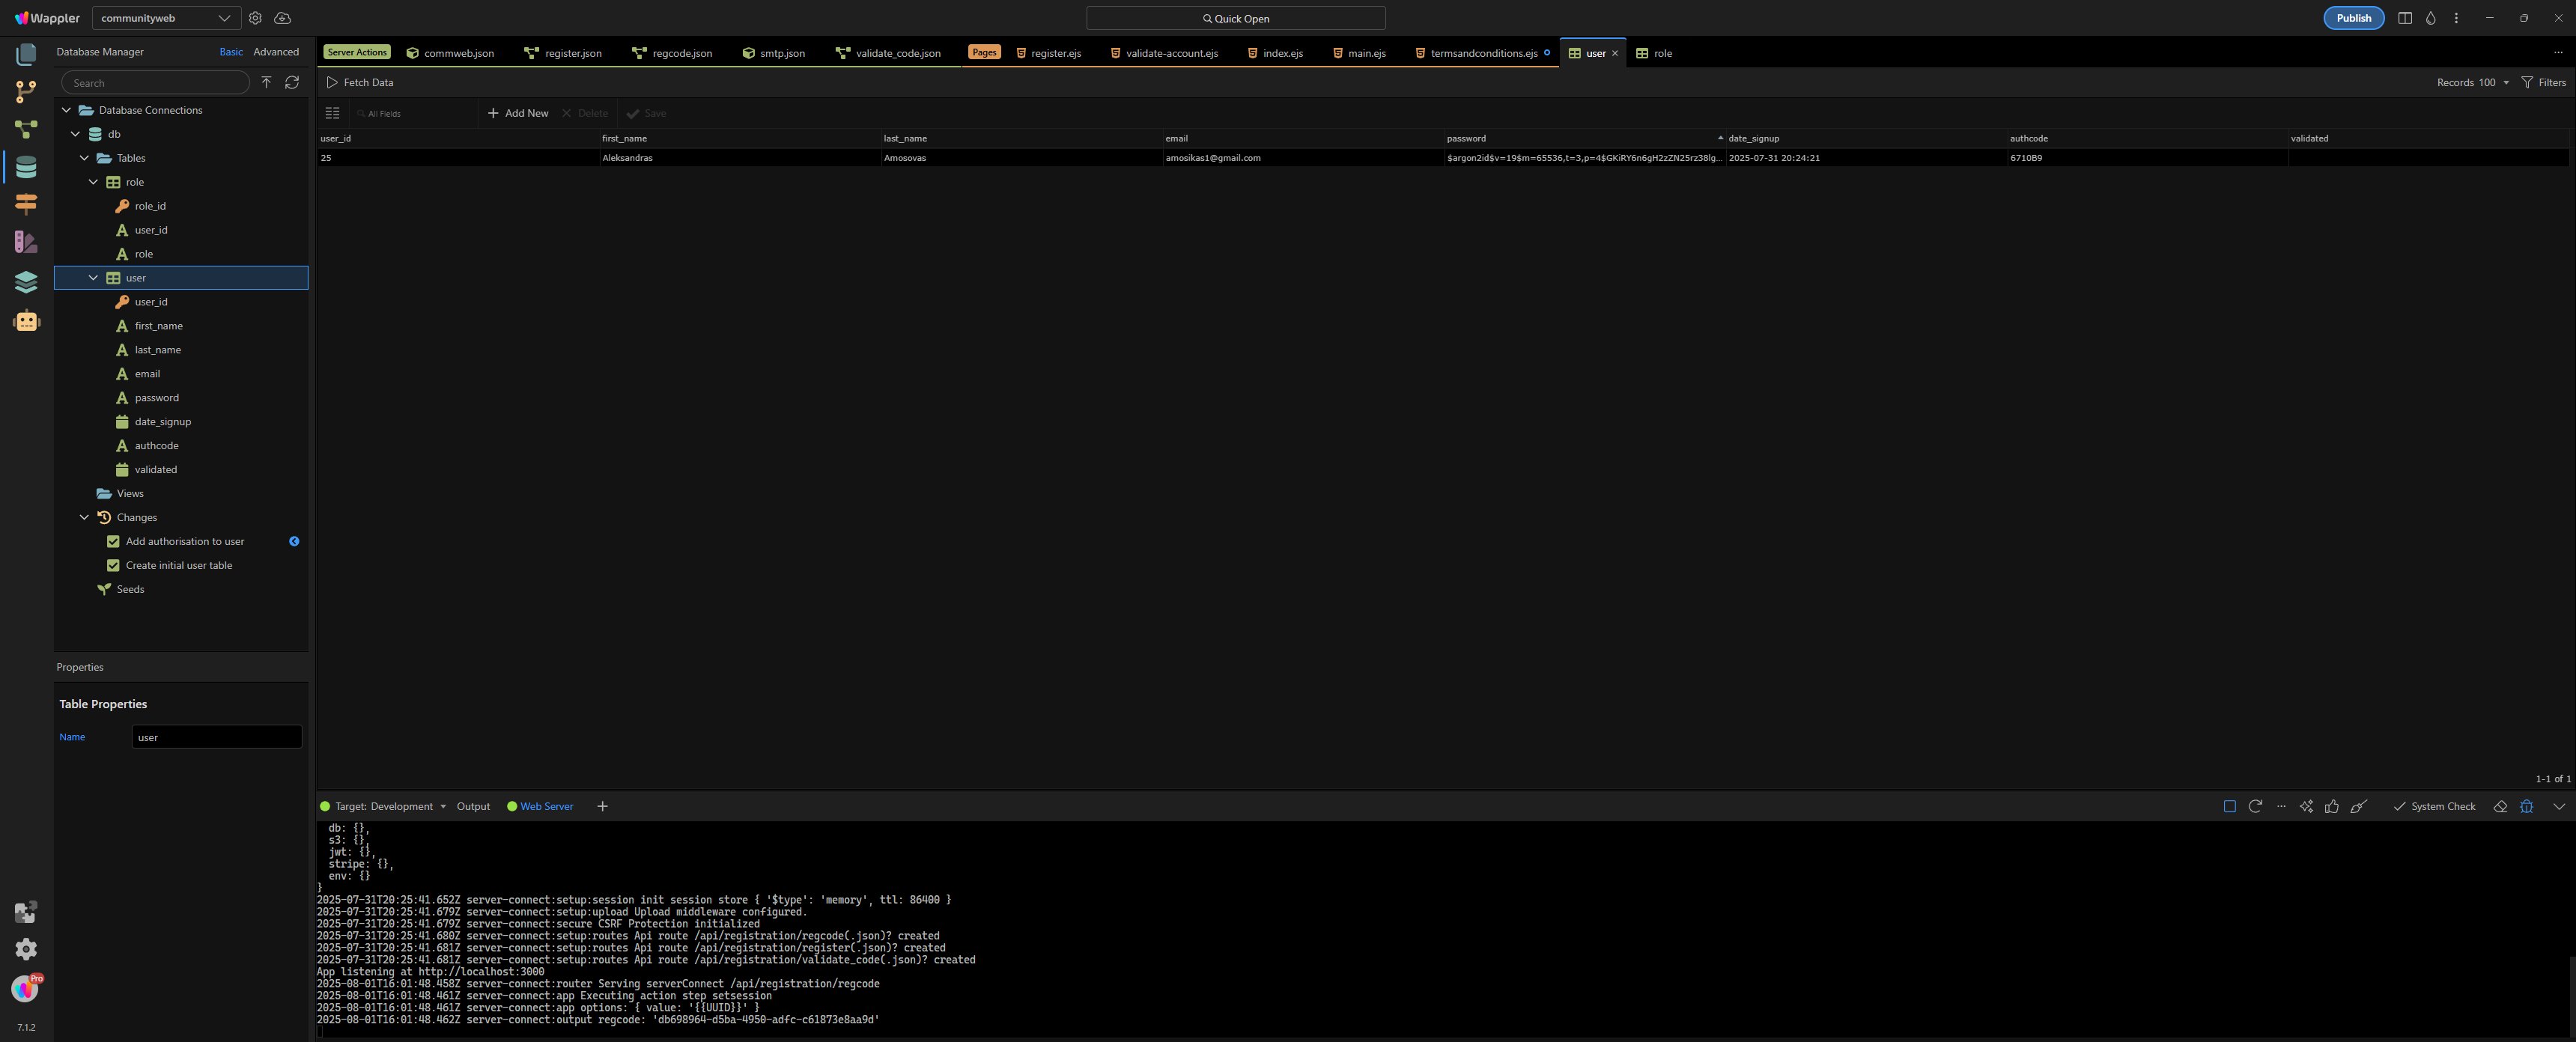Viewport: 2576px width, 1042px height.
Task: Open the Target Development dropdown
Action: (383, 806)
